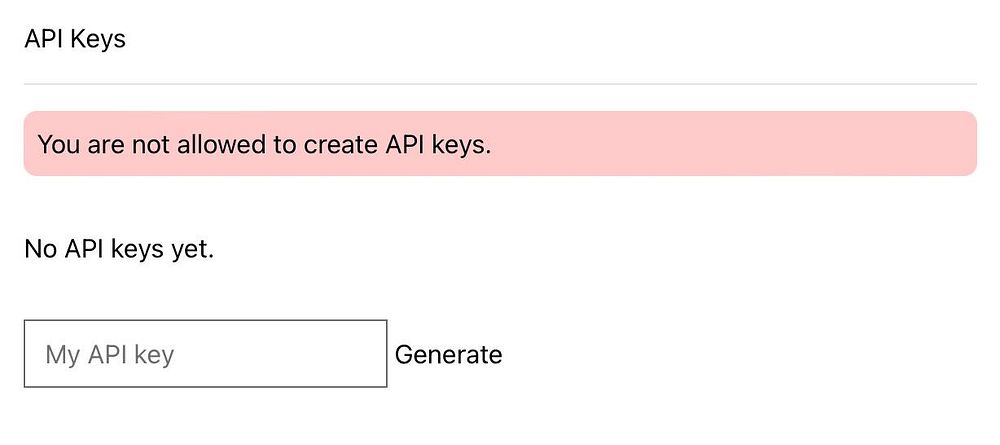Place cursor in the key name field
This screenshot has width=1000, height=445.
[205, 354]
